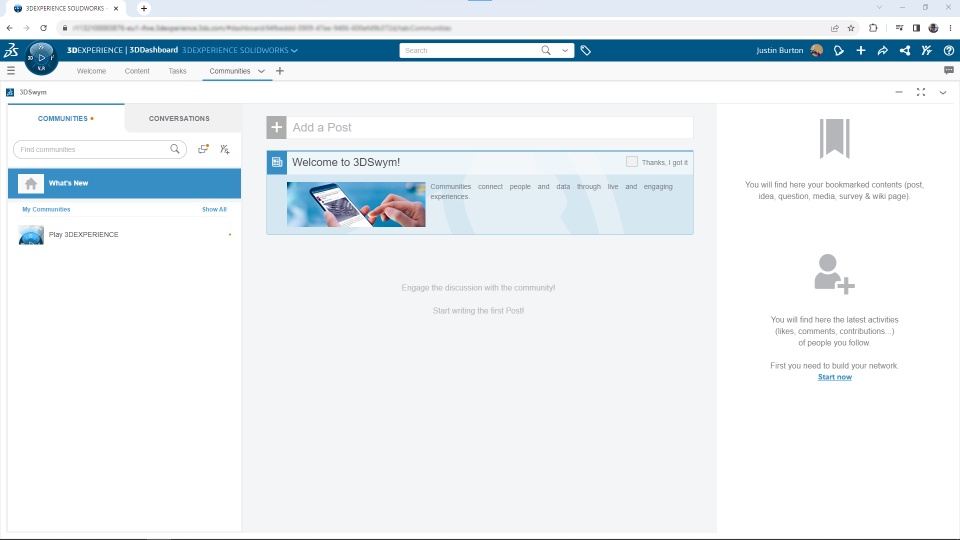The height and width of the screenshot is (540, 960).
Task: Click the Welcome to 3DSwym post icon
Action: click(277, 162)
